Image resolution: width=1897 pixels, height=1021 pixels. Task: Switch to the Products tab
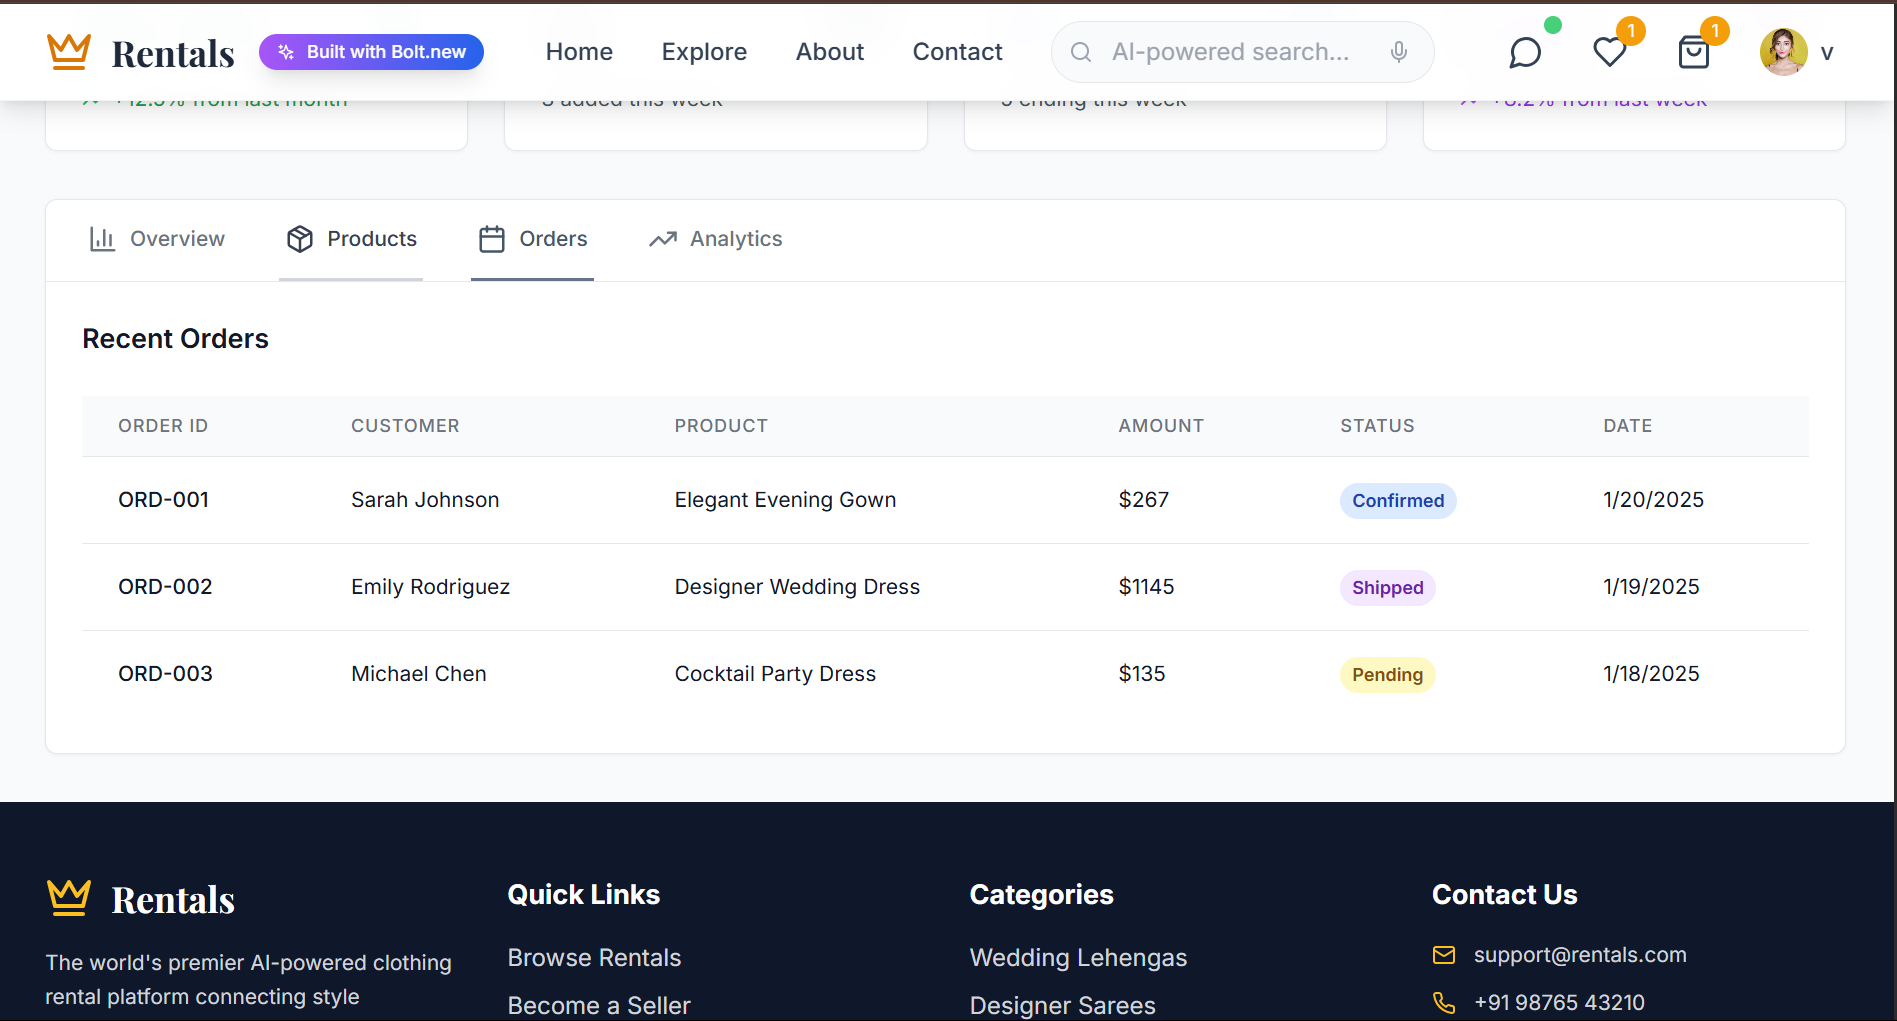coord(351,239)
